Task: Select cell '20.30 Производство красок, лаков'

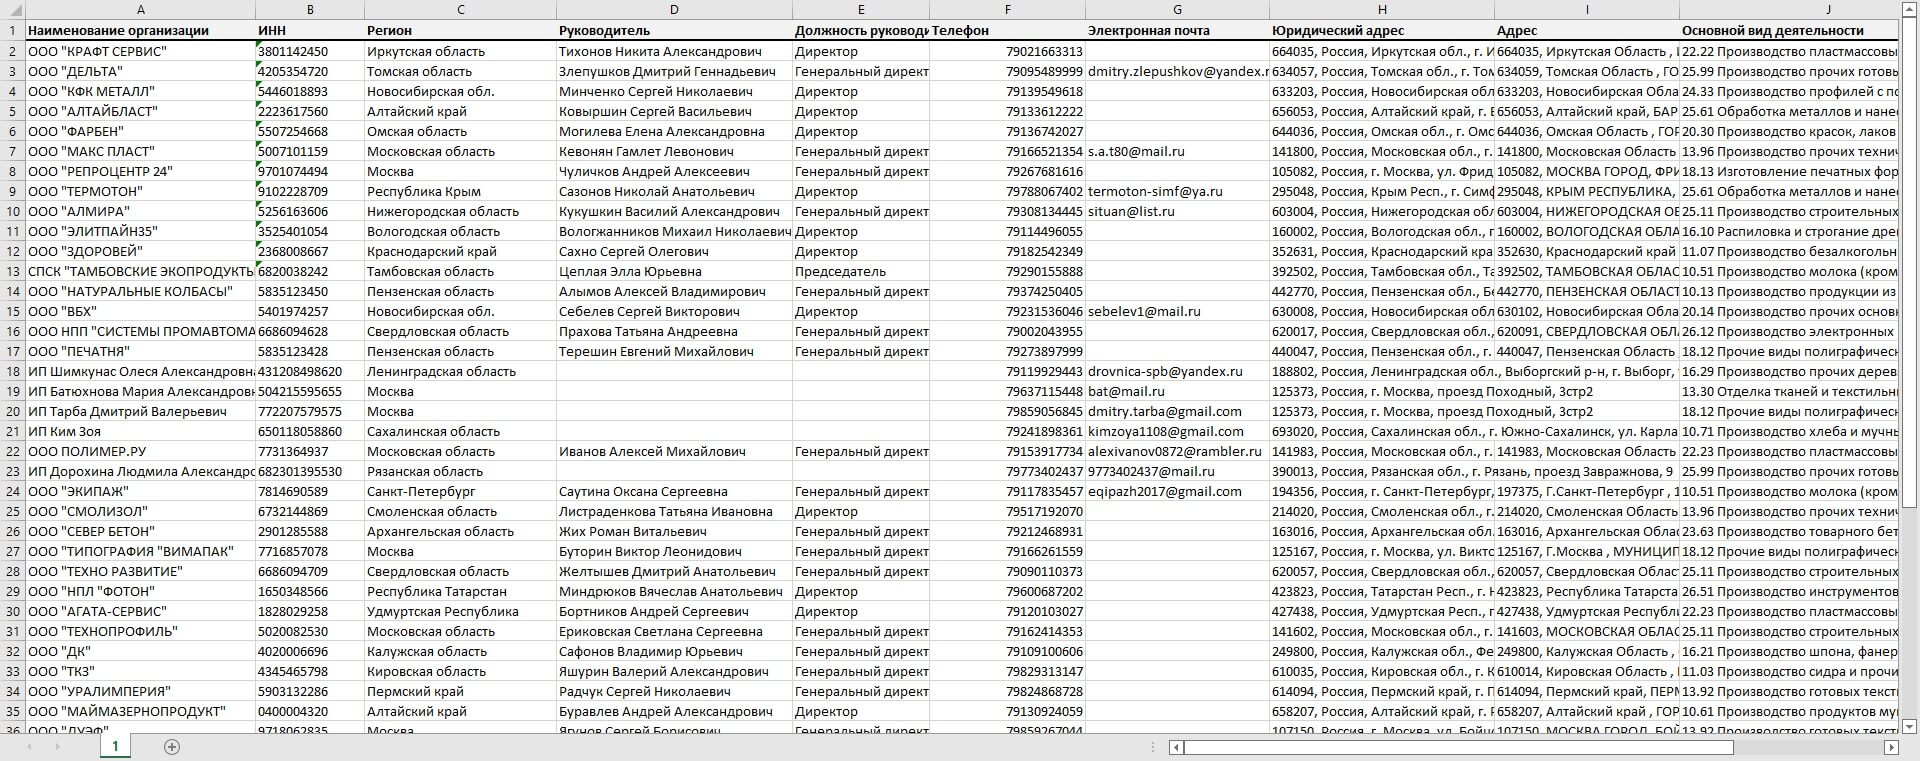Action: [1789, 131]
